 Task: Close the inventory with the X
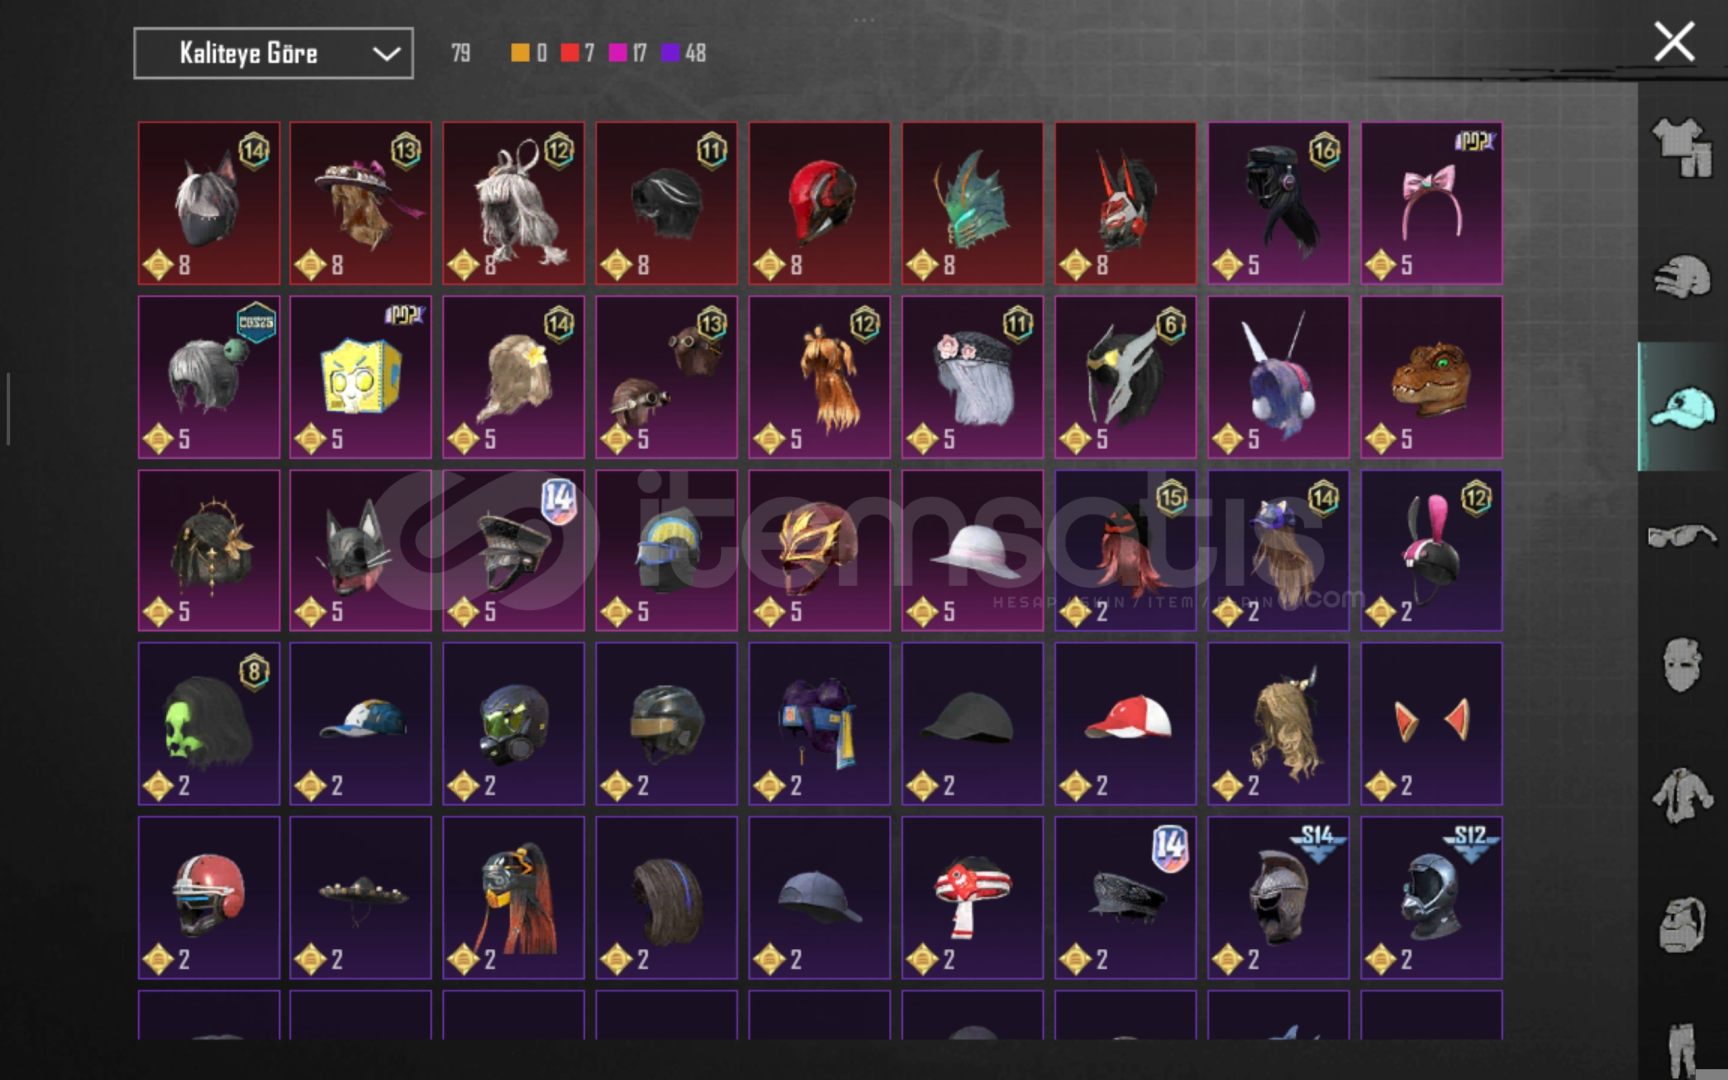(x=1674, y=42)
